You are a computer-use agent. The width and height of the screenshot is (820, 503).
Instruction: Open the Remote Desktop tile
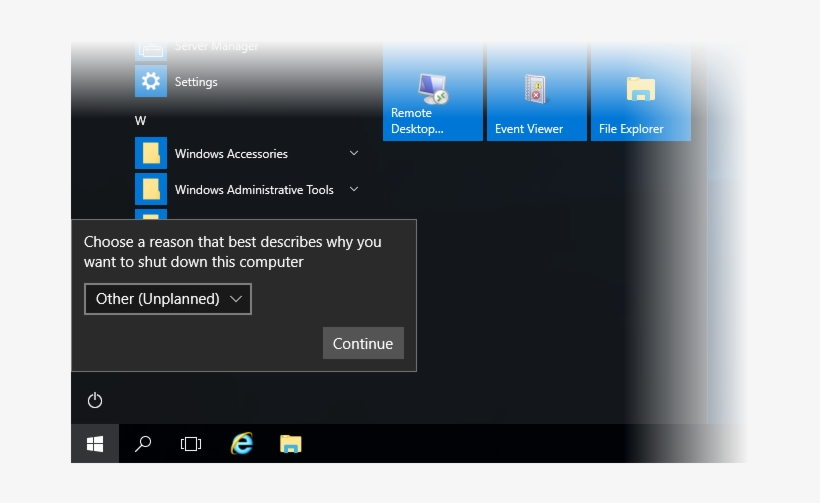[432, 92]
